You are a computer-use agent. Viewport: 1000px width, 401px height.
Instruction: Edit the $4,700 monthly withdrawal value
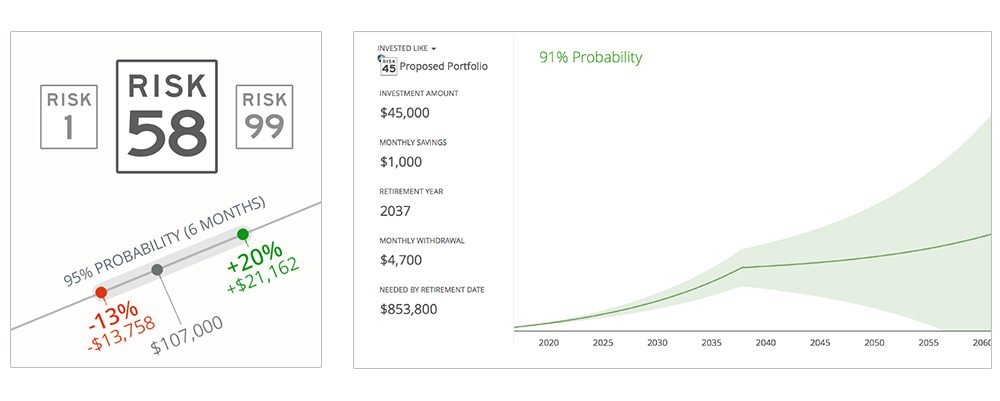(x=400, y=260)
